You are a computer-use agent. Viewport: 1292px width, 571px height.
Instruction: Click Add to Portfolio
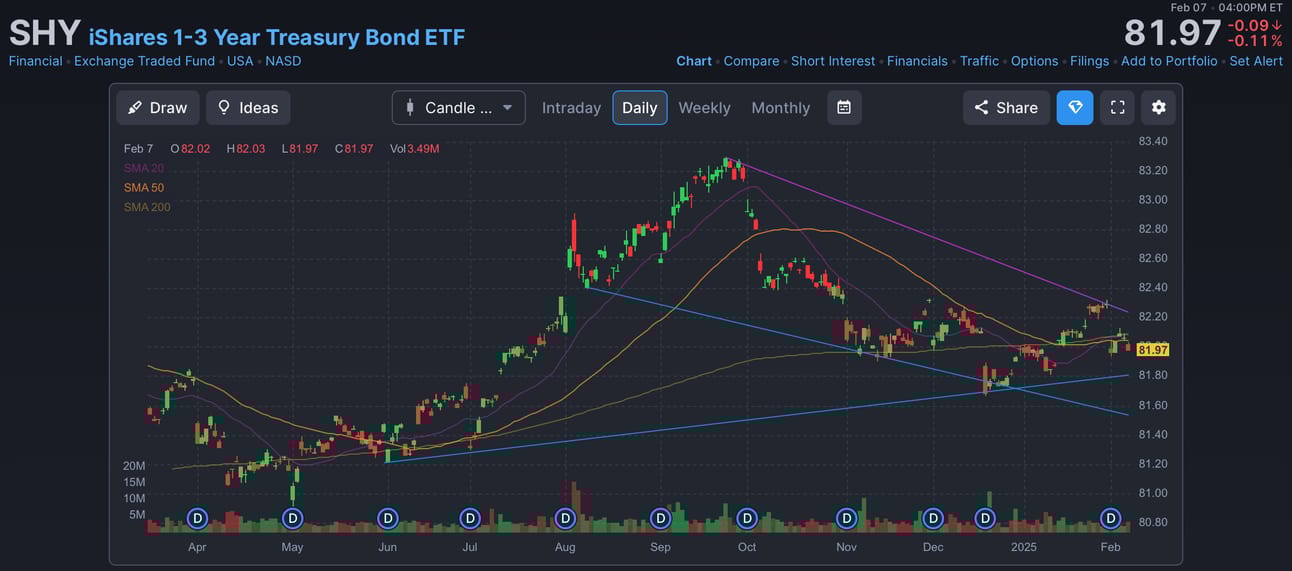pyautogui.click(x=1169, y=61)
